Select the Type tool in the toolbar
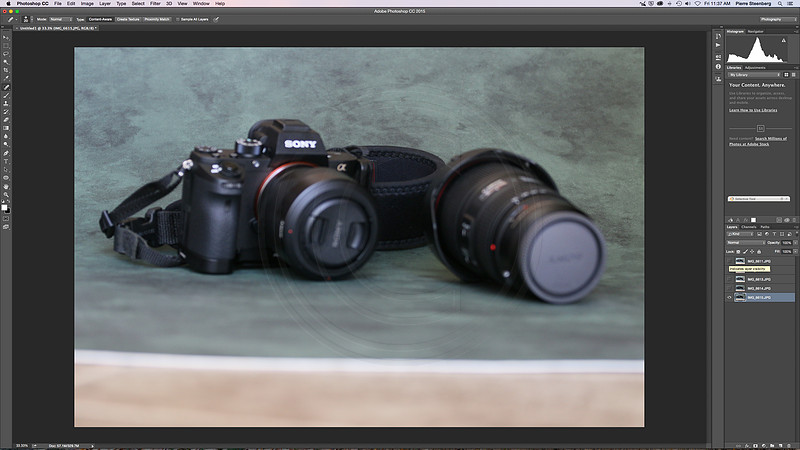The height and width of the screenshot is (450, 800). (x=6, y=162)
